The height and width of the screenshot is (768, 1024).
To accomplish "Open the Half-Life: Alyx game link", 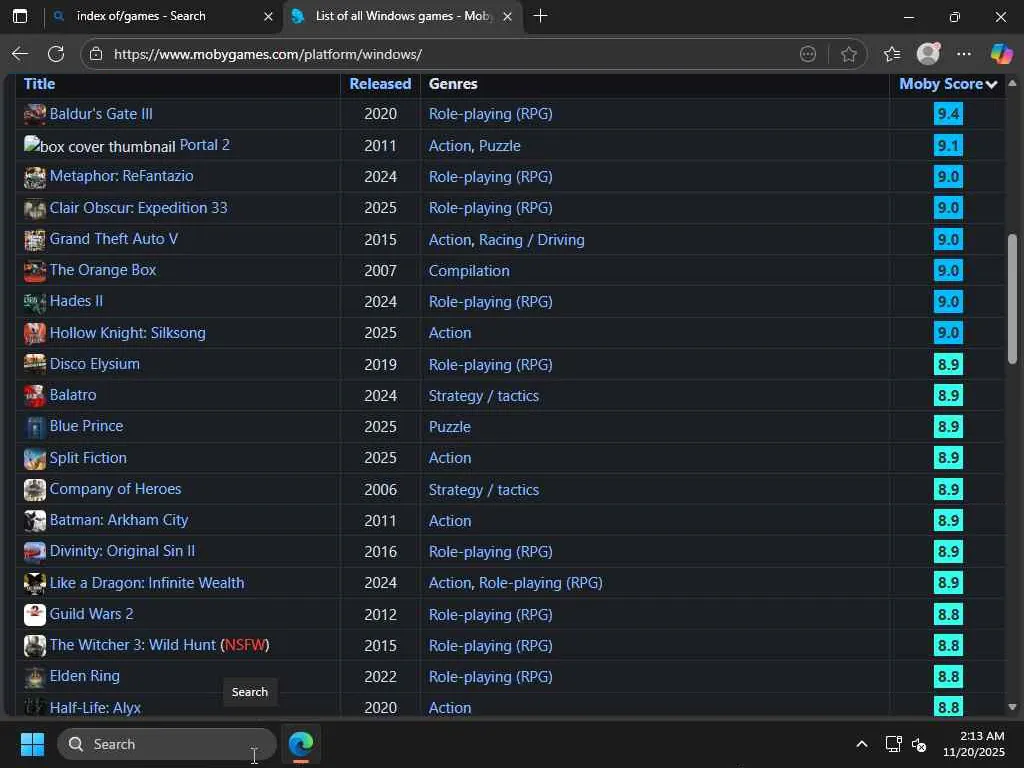I will [x=95, y=707].
